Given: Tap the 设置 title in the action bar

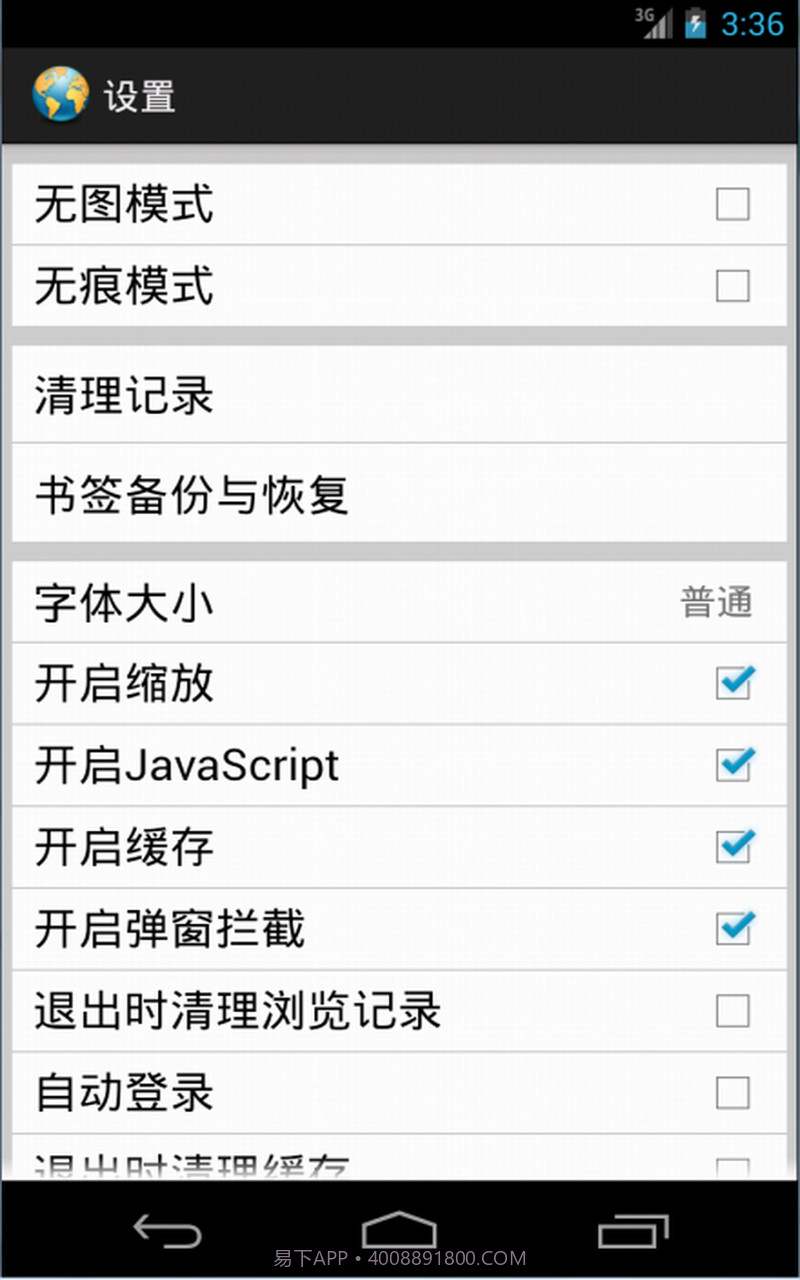Looking at the screenshot, I should click(x=143, y=94).
